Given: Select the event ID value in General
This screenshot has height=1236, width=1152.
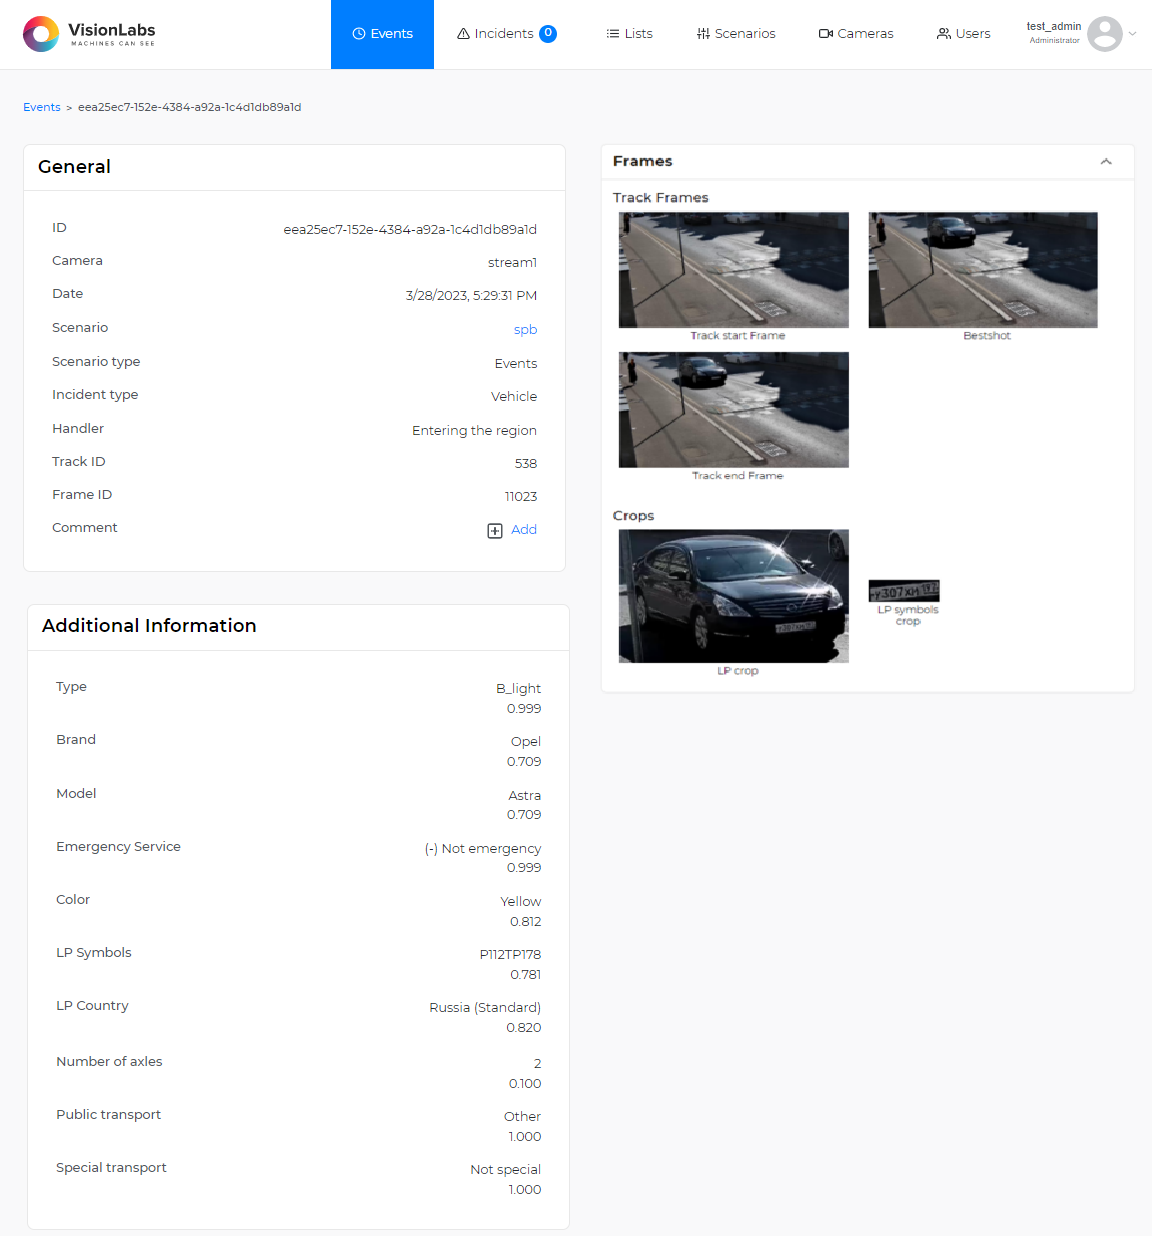Looking at the screenshot, I should click(x=410, y=230).
